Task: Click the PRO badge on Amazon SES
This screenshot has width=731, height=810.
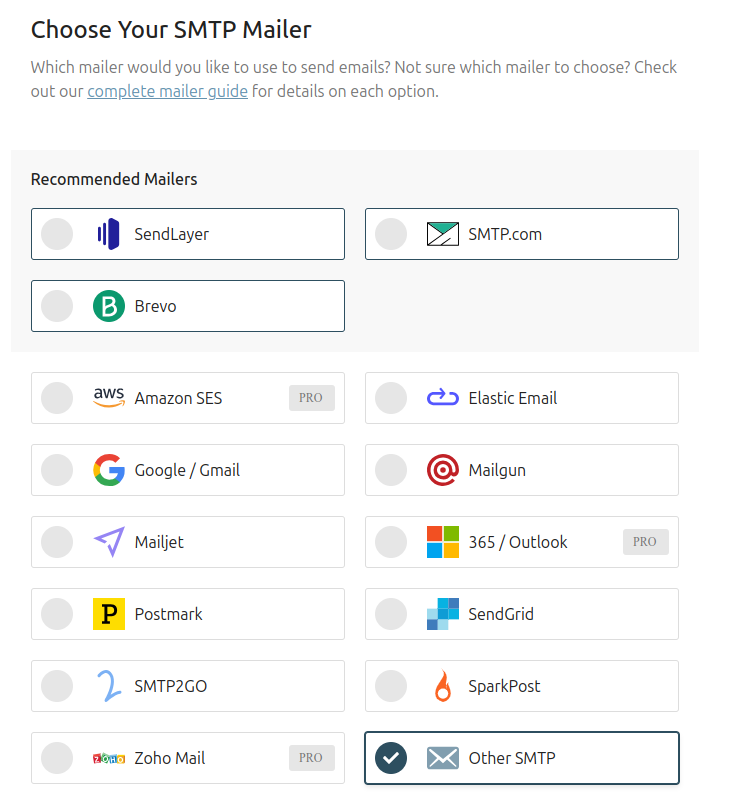Action: pyautogui.click(x=312, y=398)
